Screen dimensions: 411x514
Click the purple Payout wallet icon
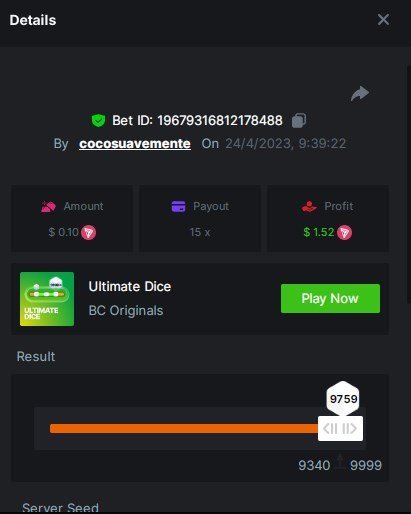[178, 206]
